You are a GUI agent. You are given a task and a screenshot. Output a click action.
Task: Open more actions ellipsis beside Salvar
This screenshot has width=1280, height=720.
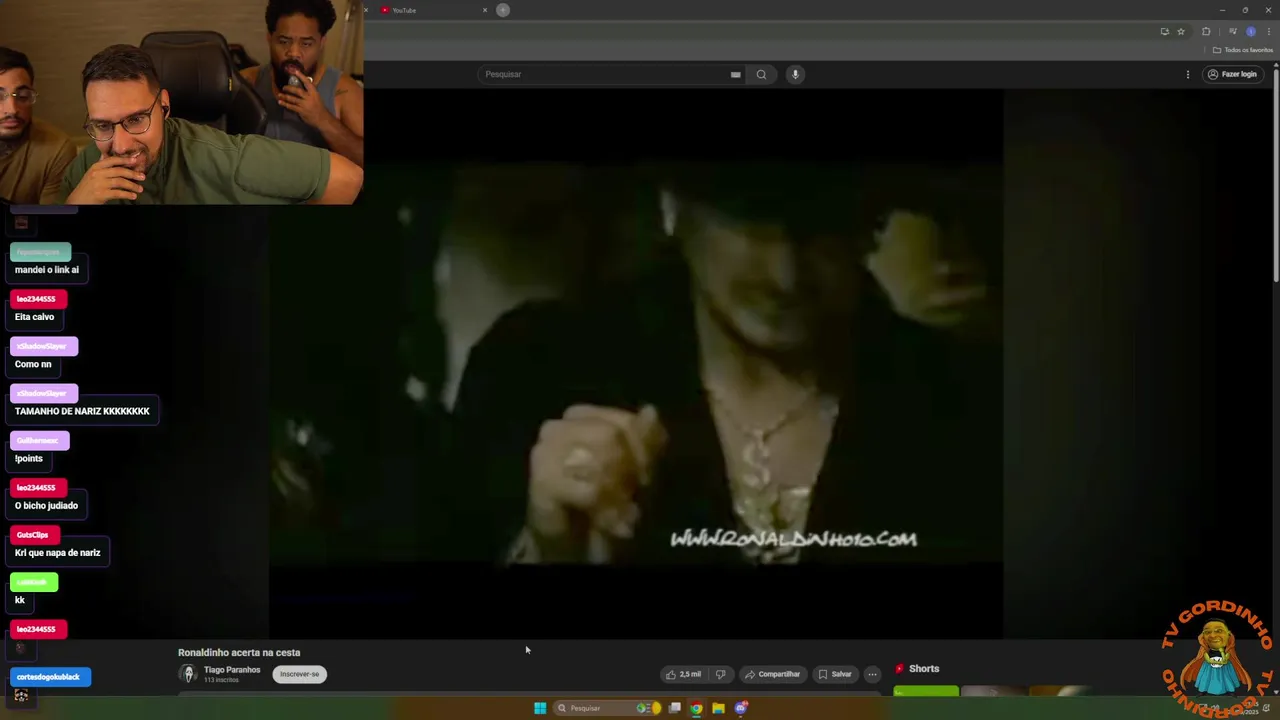pos(872,674)
